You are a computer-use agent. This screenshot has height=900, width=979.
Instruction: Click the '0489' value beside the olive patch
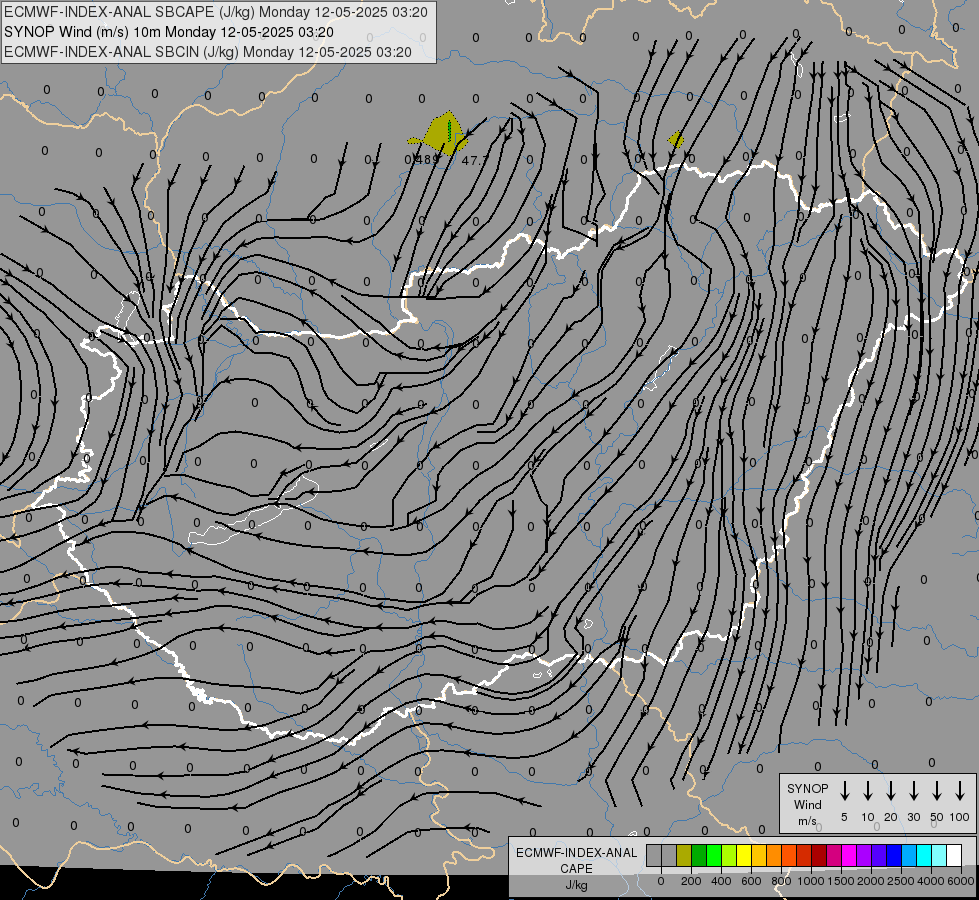click(x=422, y=159)
